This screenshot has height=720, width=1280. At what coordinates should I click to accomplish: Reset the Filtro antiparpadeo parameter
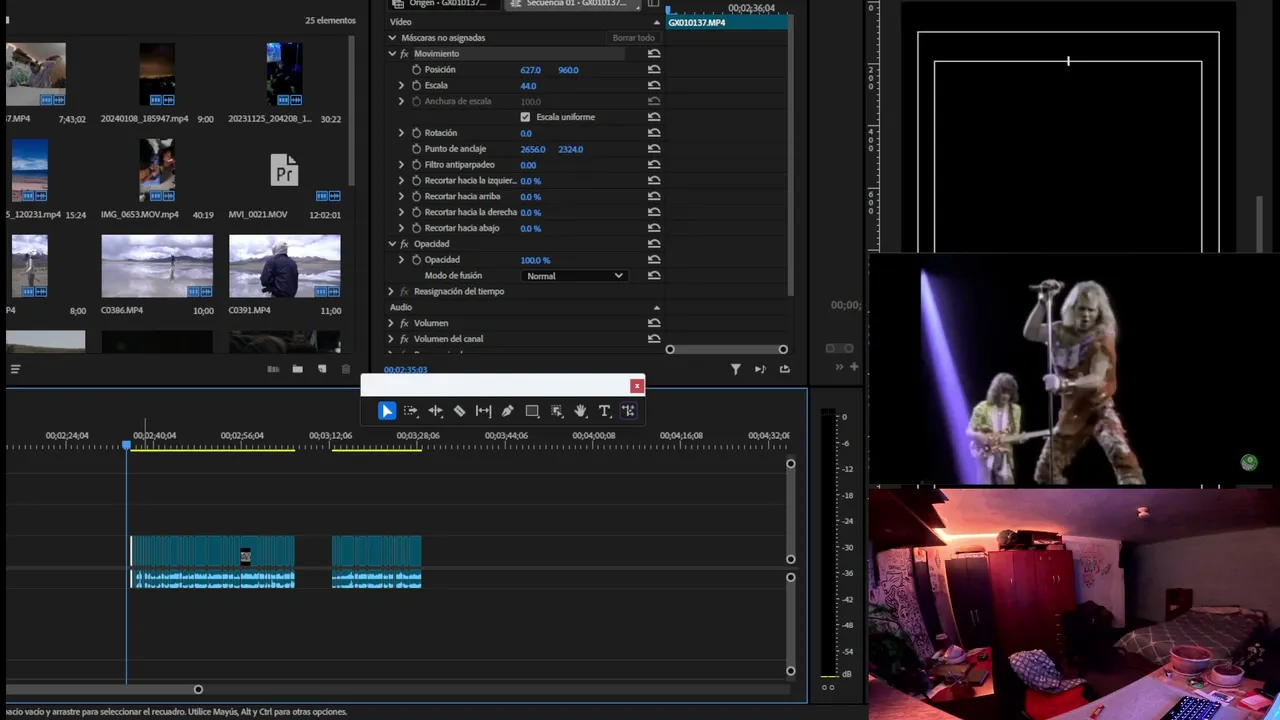(654, 165)
